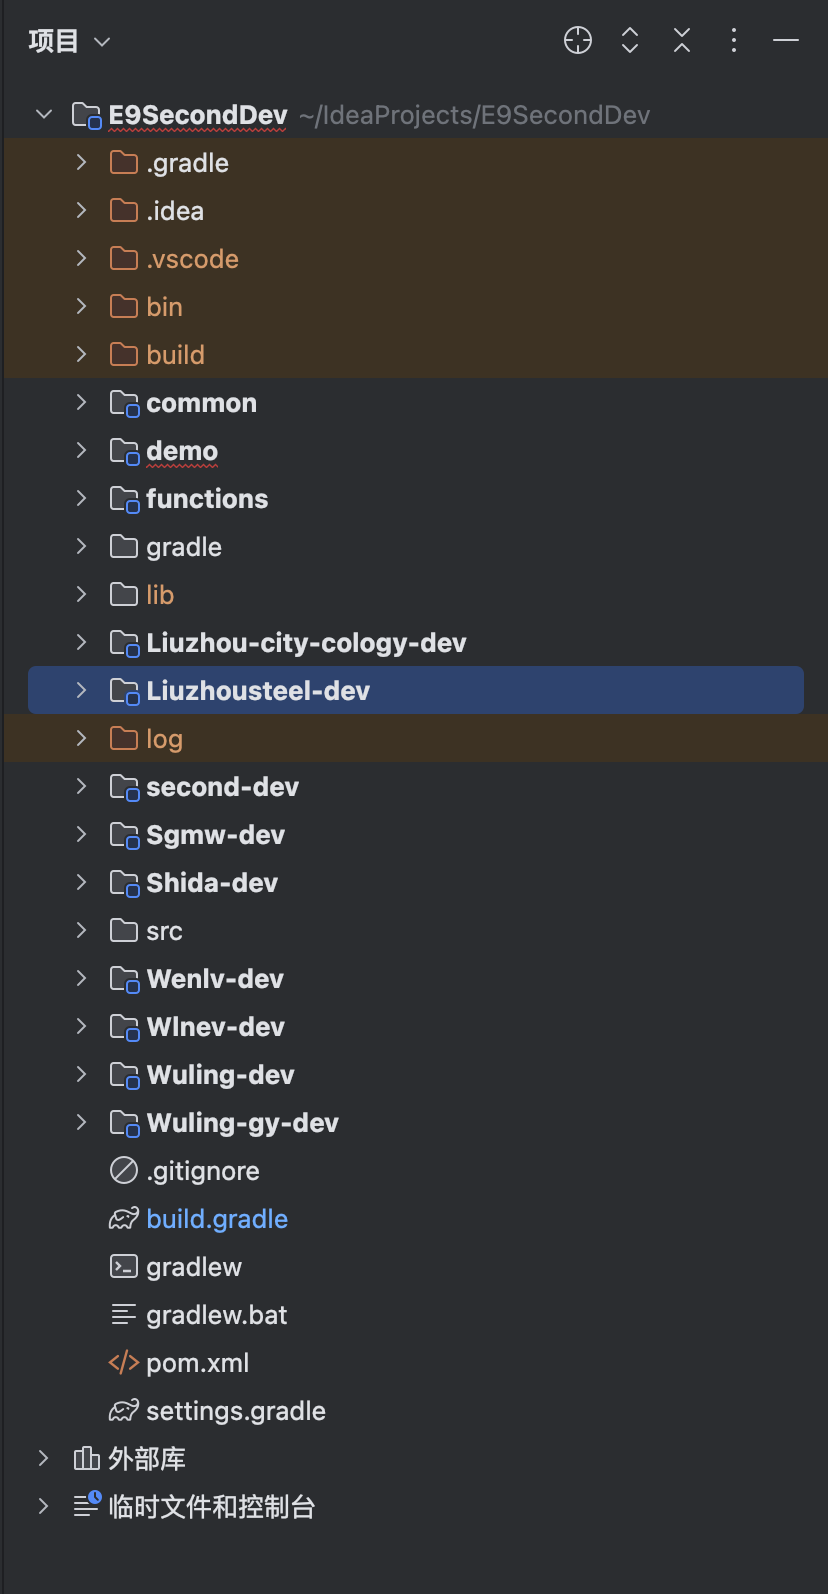Click the pom.xml file icon
828x1594 pixels.
124,1363
